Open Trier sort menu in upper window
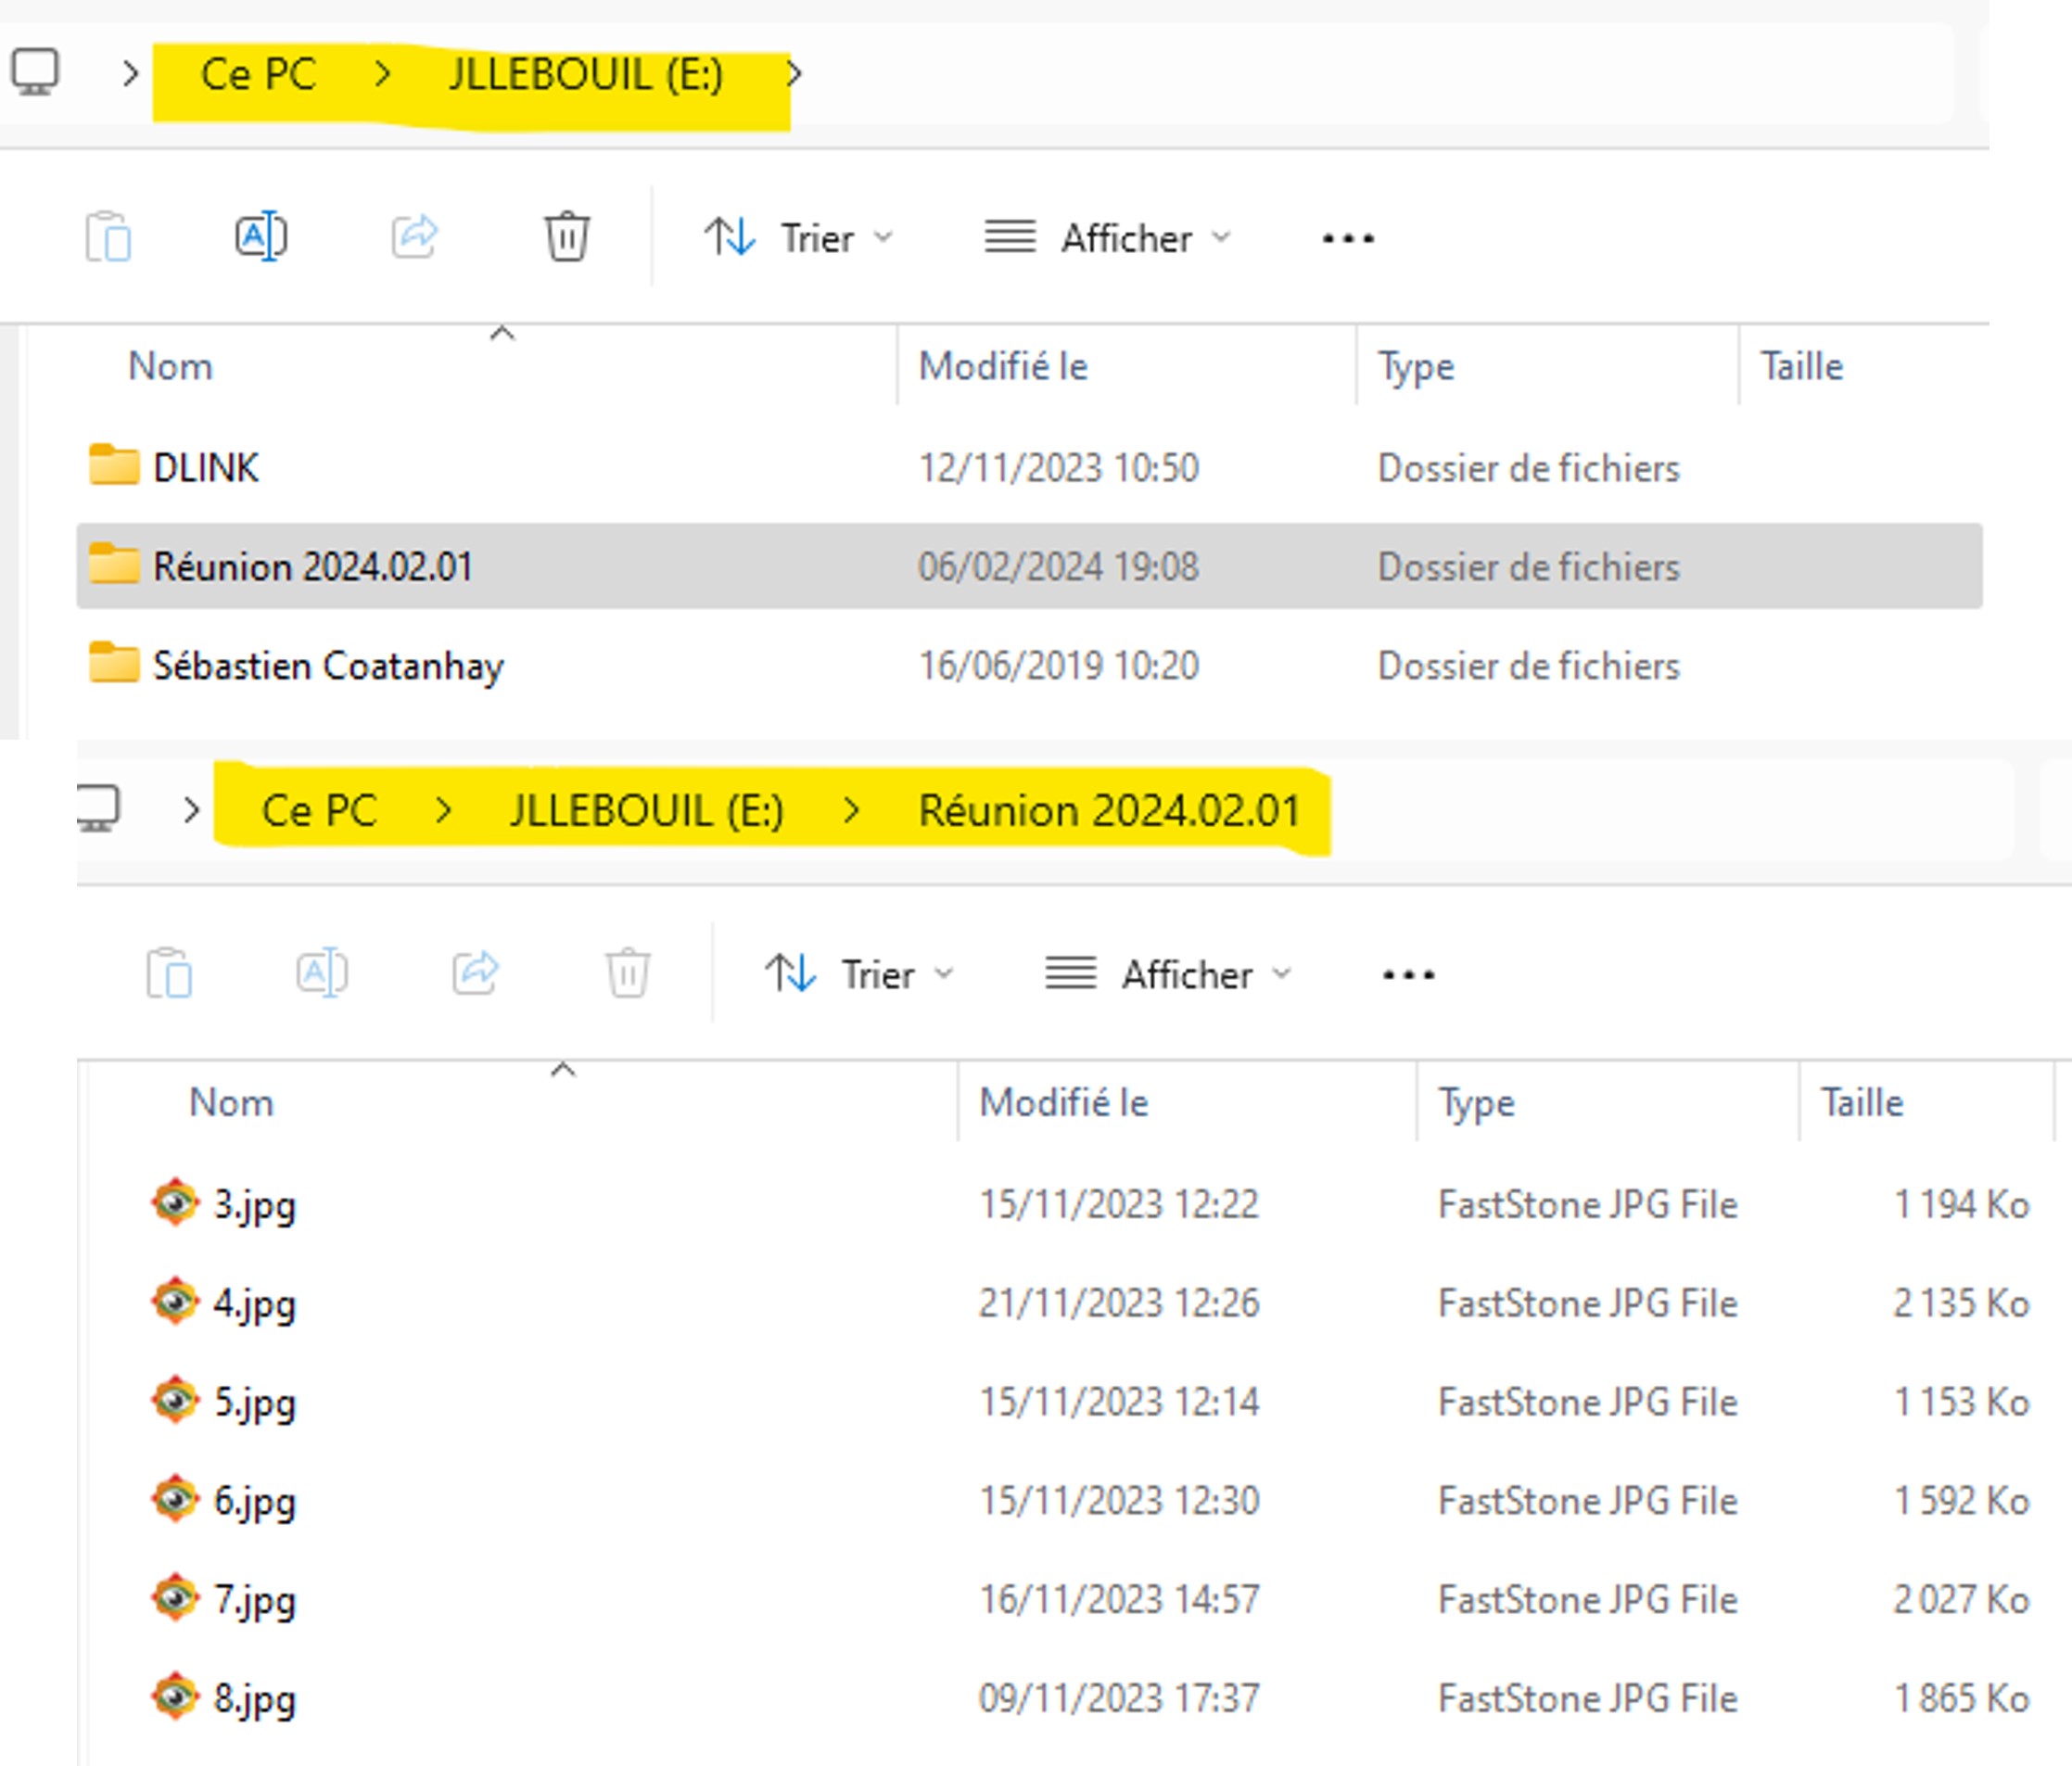The height and width of the screenshot is (1766, 2072). [798, 238]
